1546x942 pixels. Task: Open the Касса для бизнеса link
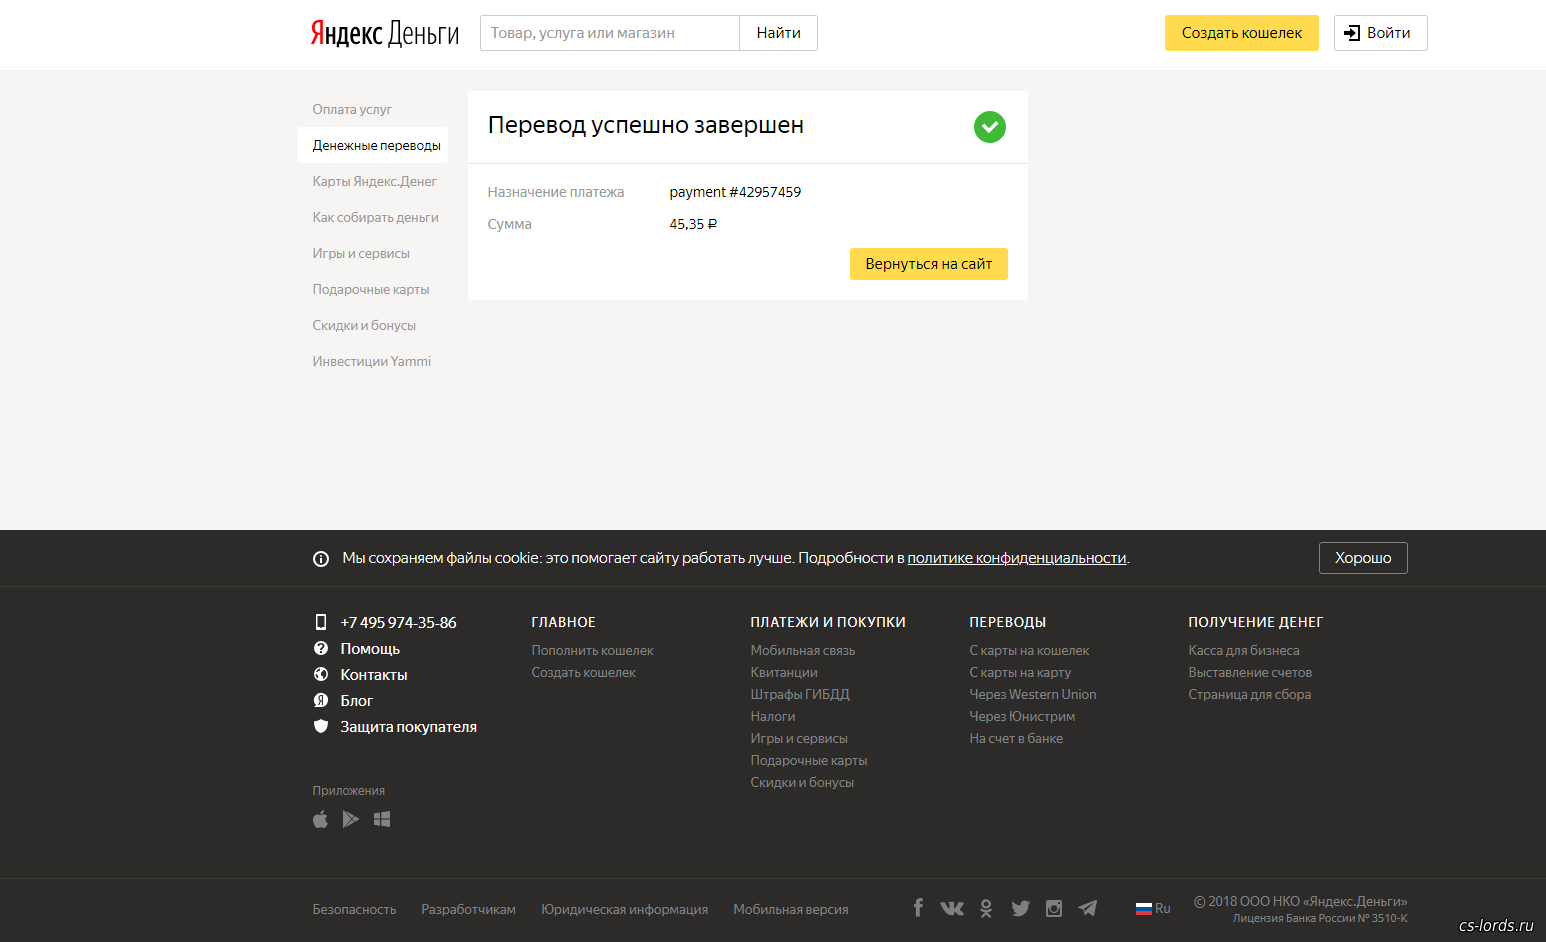(1244, 650)
